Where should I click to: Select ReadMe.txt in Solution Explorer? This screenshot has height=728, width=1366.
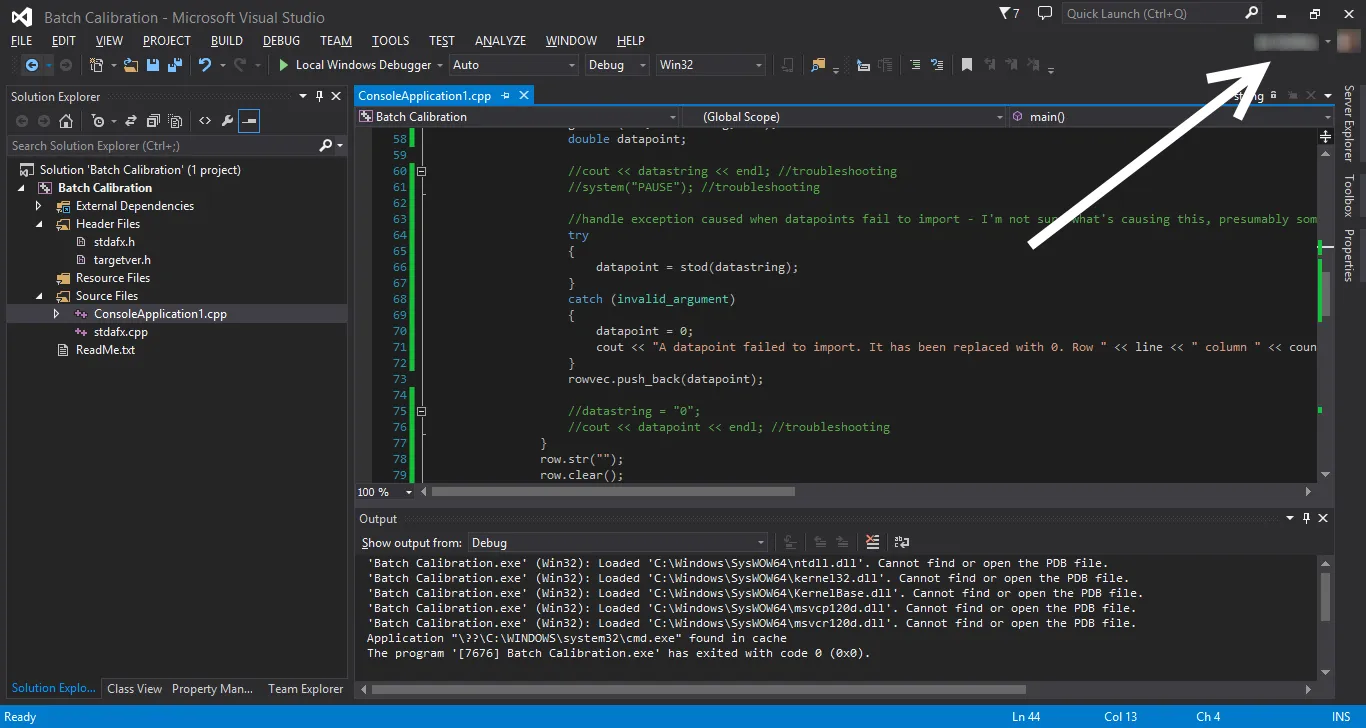[105, 350]
